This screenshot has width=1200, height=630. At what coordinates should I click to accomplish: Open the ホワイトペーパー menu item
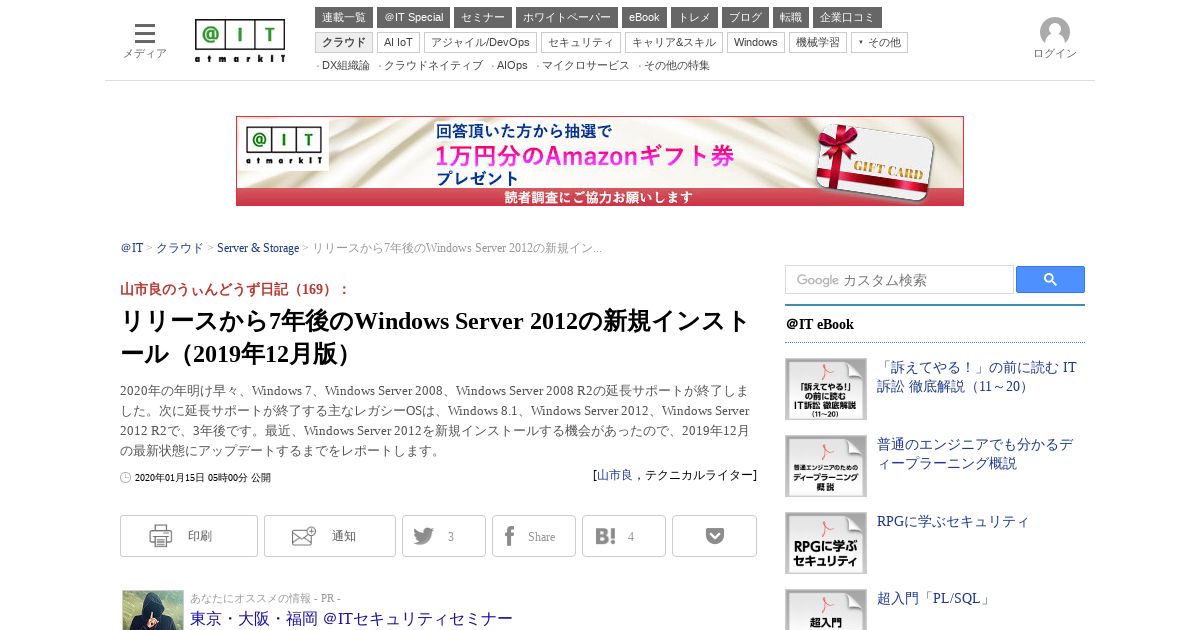[x=567, y=18]
